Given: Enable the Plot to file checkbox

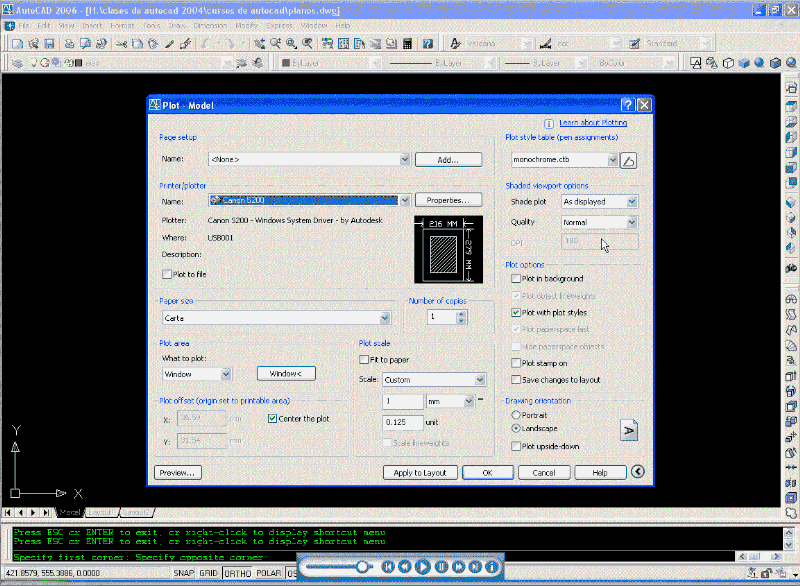Looking at the screenshot, I should tap(167, 274).
